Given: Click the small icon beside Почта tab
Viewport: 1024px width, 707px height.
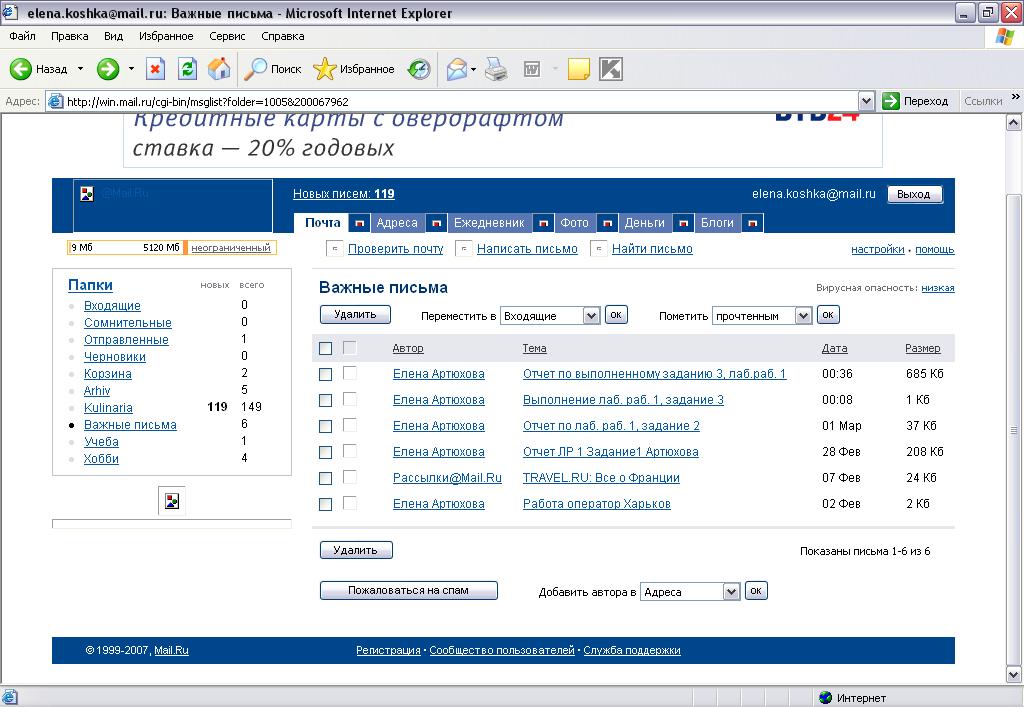Looking at the screenshot, I should tap(359, 223).
